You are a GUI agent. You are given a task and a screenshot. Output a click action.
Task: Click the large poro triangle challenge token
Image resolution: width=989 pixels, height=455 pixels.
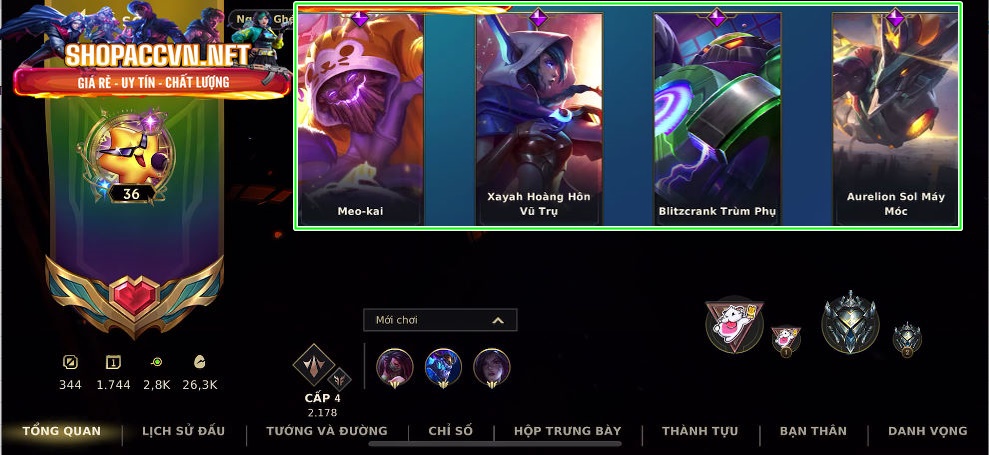tap(734, 324)
